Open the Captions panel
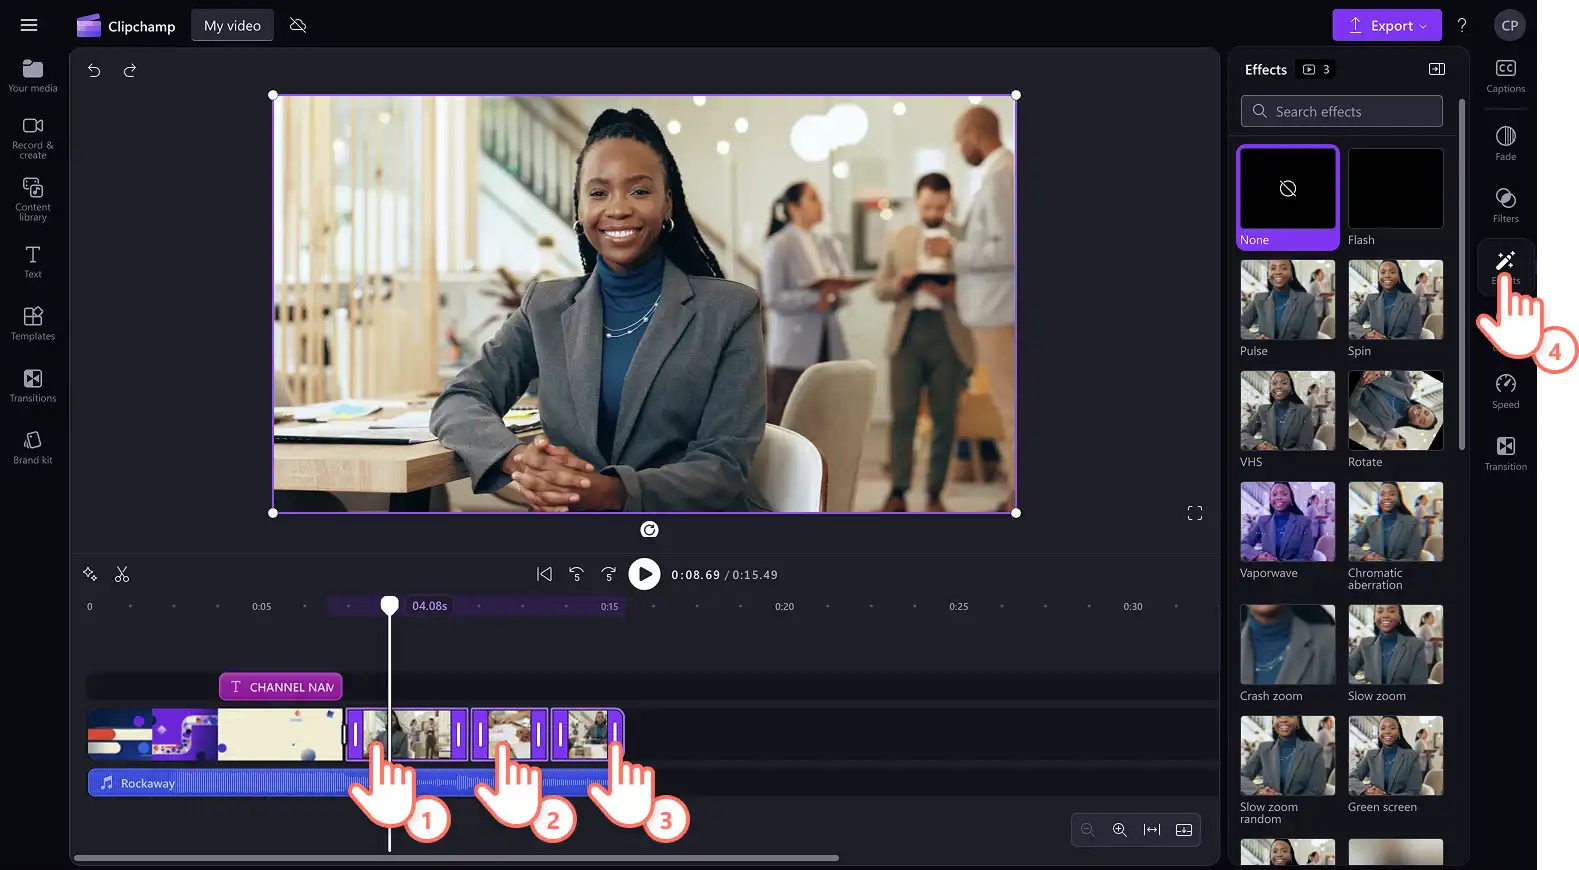The width and height of the screenshot is (1579, 870). coord(1505,75)
